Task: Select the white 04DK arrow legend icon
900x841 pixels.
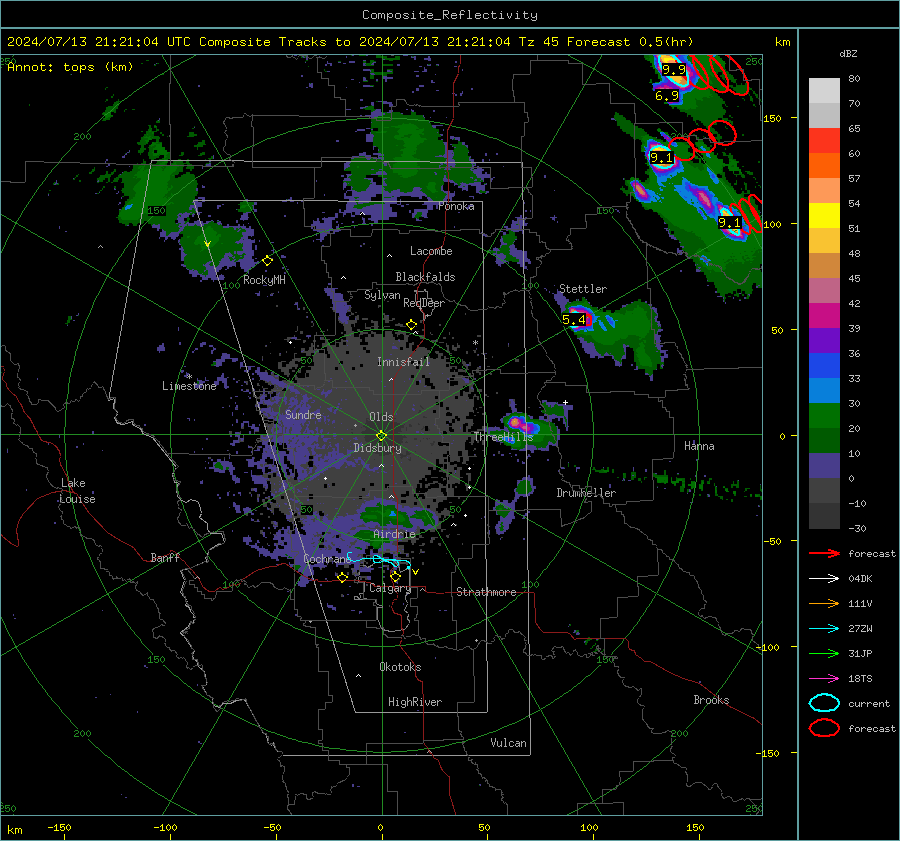Action: (824, 579)
